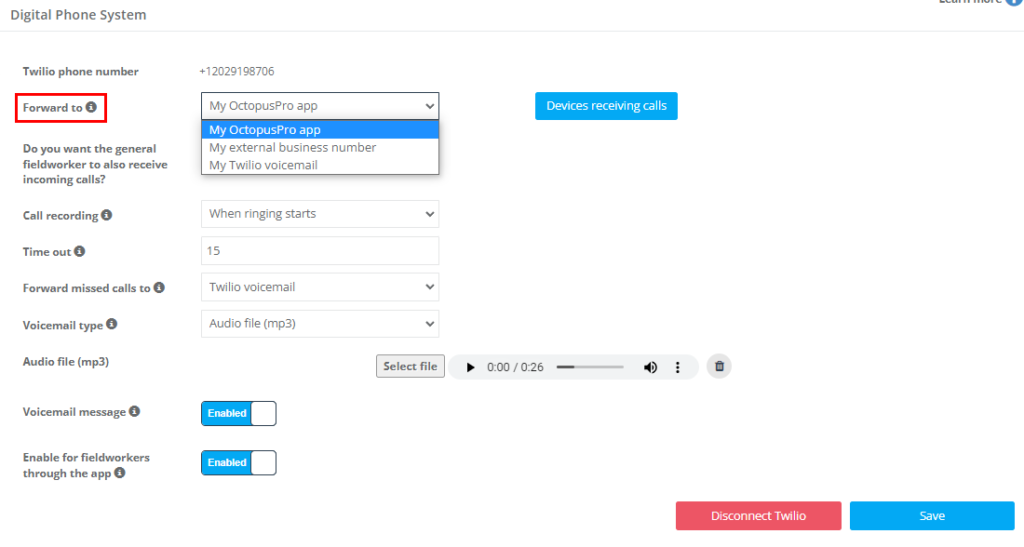Open Forward missed calls to dropdown

[x=320, y=287]
